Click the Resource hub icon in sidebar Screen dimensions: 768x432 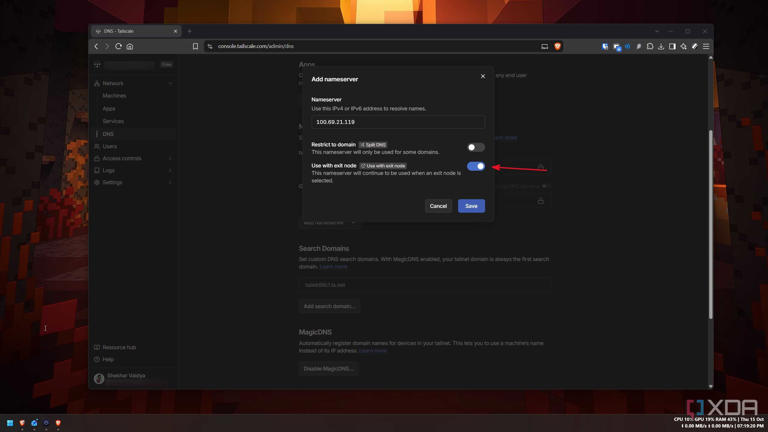click(97, 347)
